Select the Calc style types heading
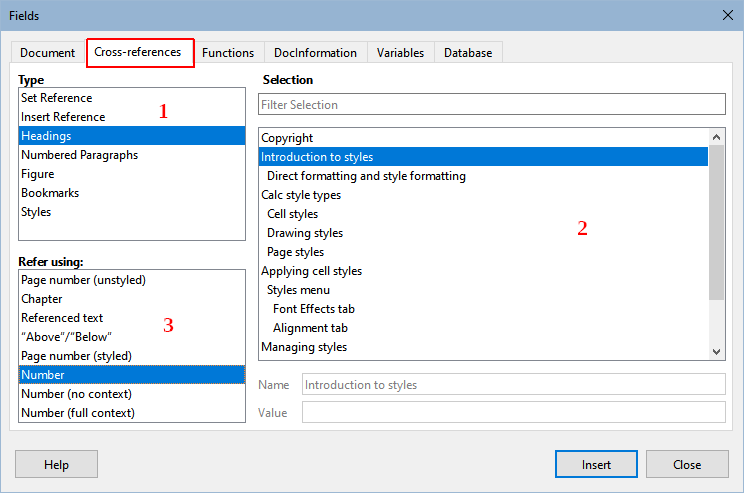Screen dimensions: 744x493 click(301, 195)
